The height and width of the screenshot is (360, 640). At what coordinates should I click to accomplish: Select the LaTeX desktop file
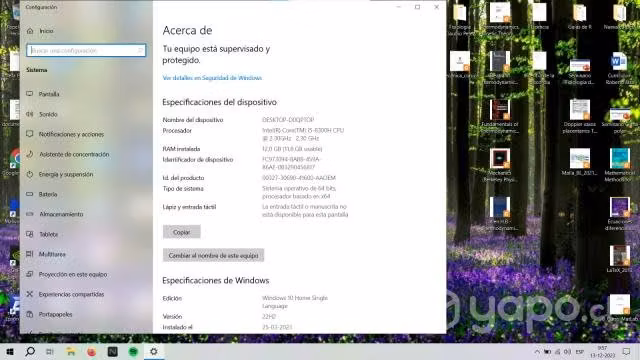[x=619, y=259]
